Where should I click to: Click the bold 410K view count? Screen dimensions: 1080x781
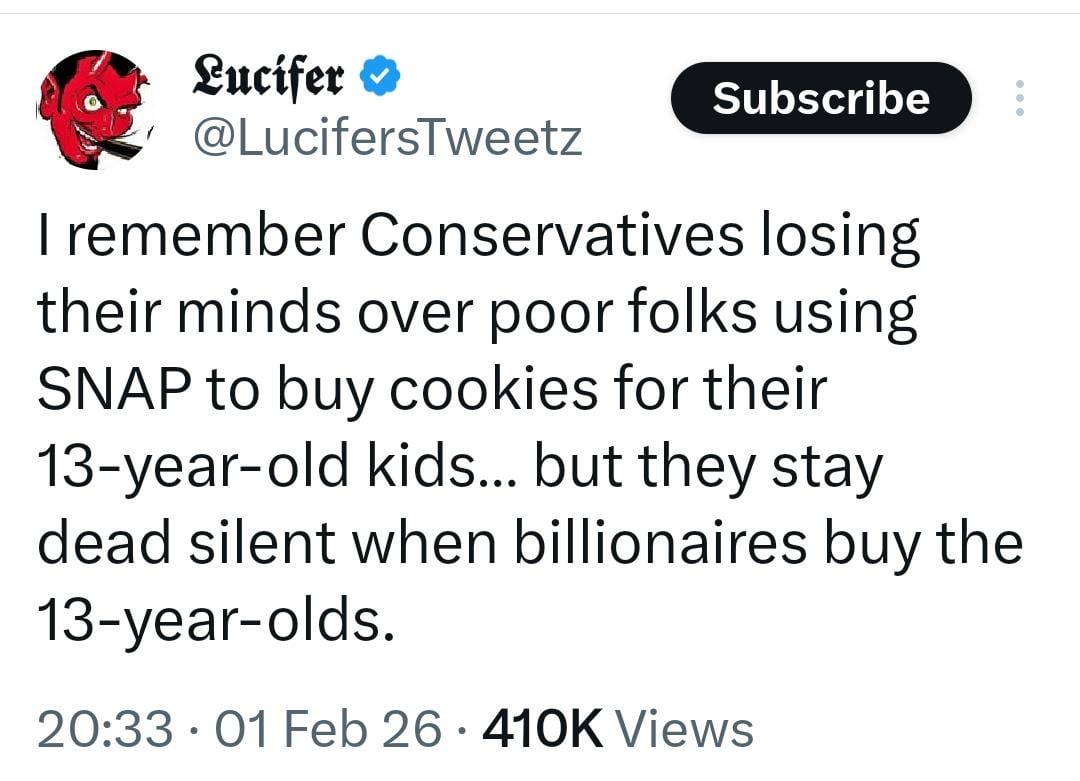[x=542, y=728]
